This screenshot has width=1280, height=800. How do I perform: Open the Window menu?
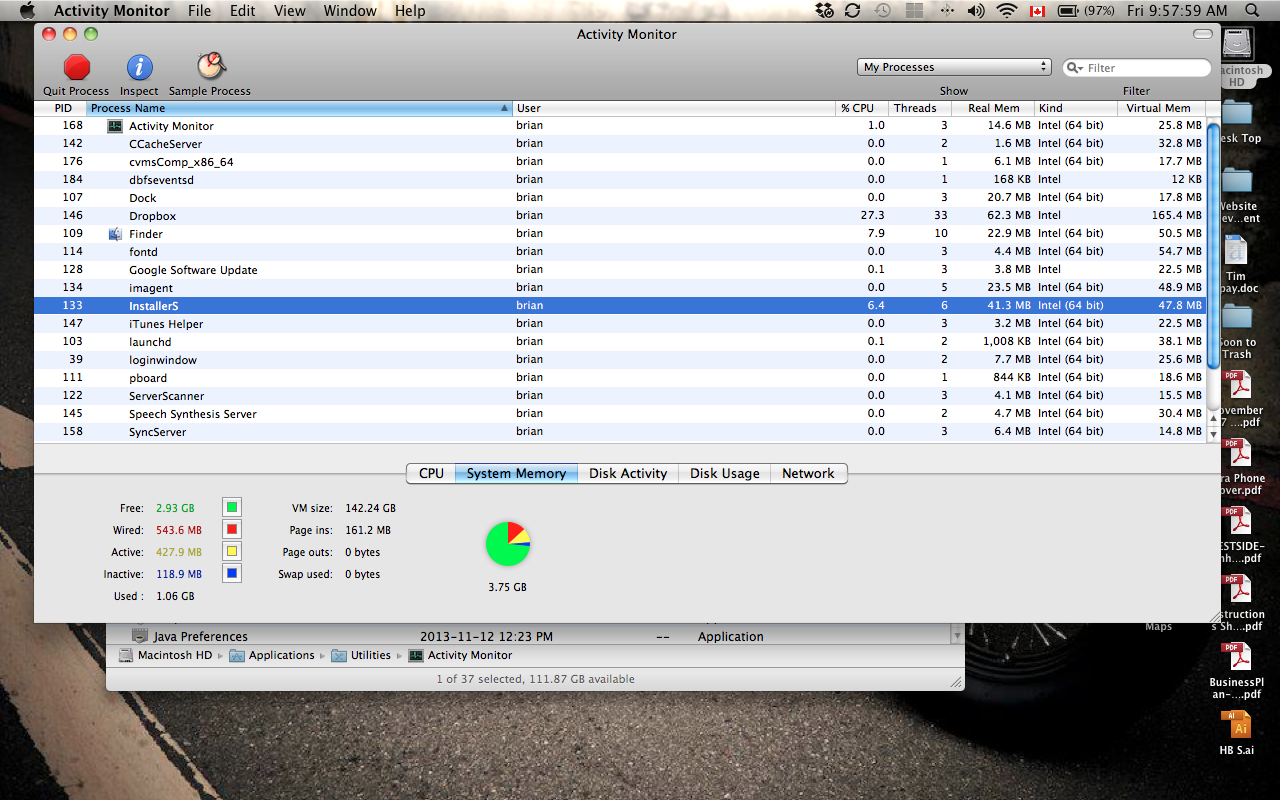click(x=350, y=11)
